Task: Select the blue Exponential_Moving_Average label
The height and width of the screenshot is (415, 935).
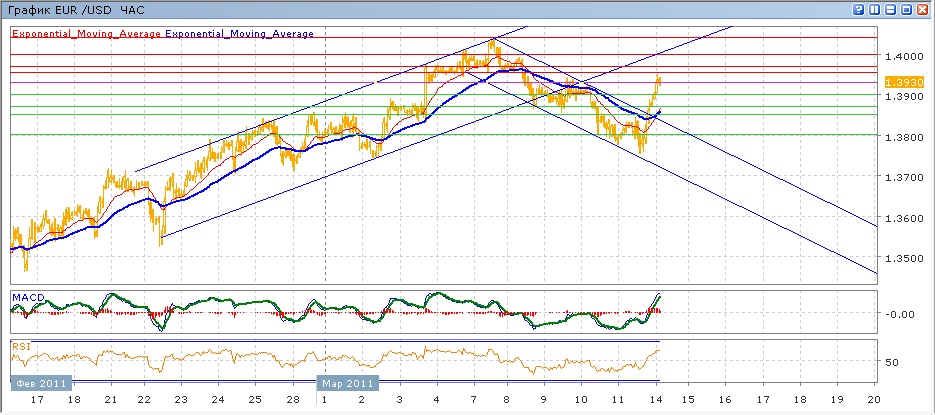Action: click(239, 33)
